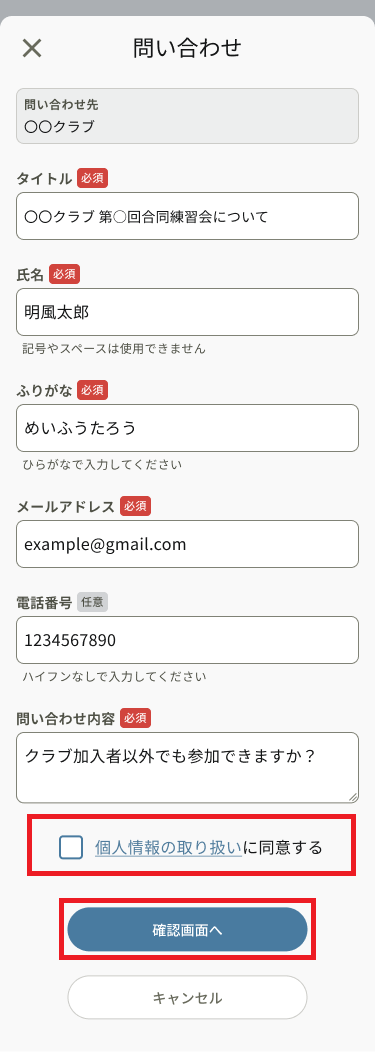This screenshot has height=1052, width=375.
Task: Open the 個人情報の取り扱い link
Action: click(x=168, y=847)
